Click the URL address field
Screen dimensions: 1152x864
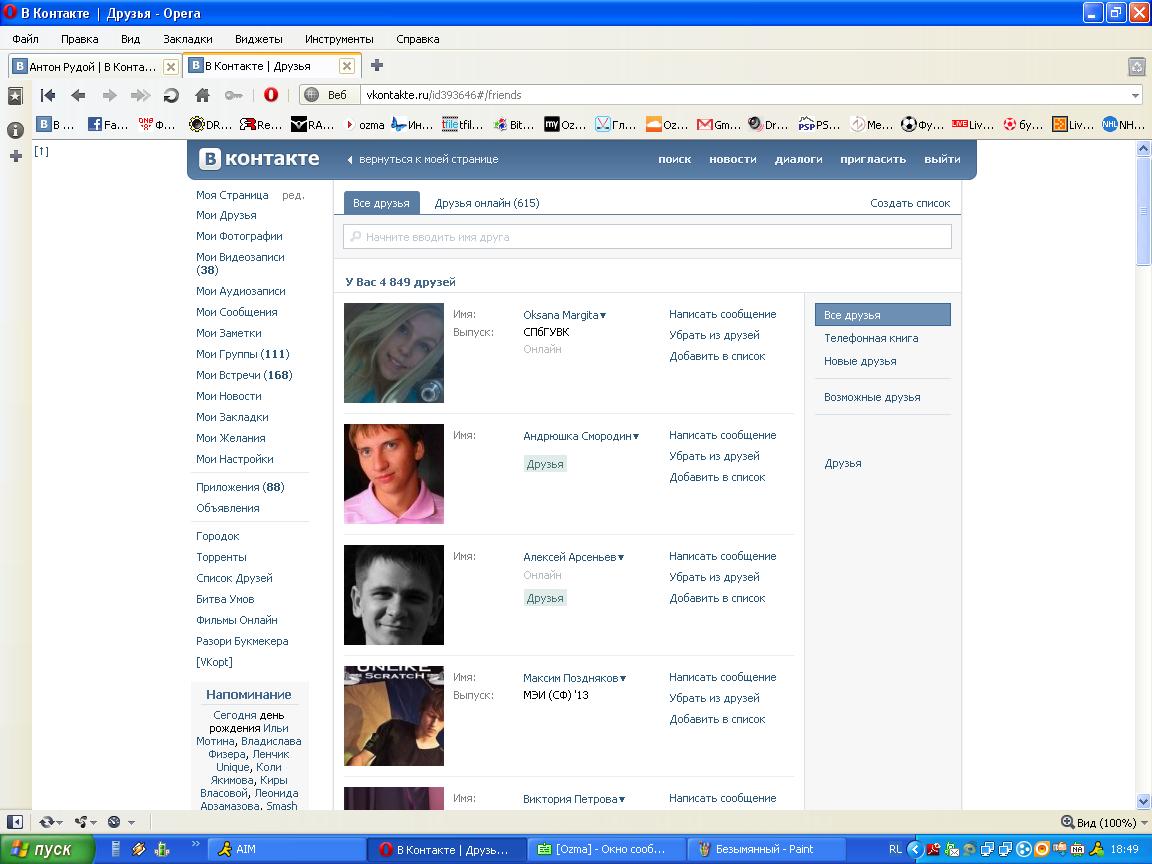coord(744,95)
